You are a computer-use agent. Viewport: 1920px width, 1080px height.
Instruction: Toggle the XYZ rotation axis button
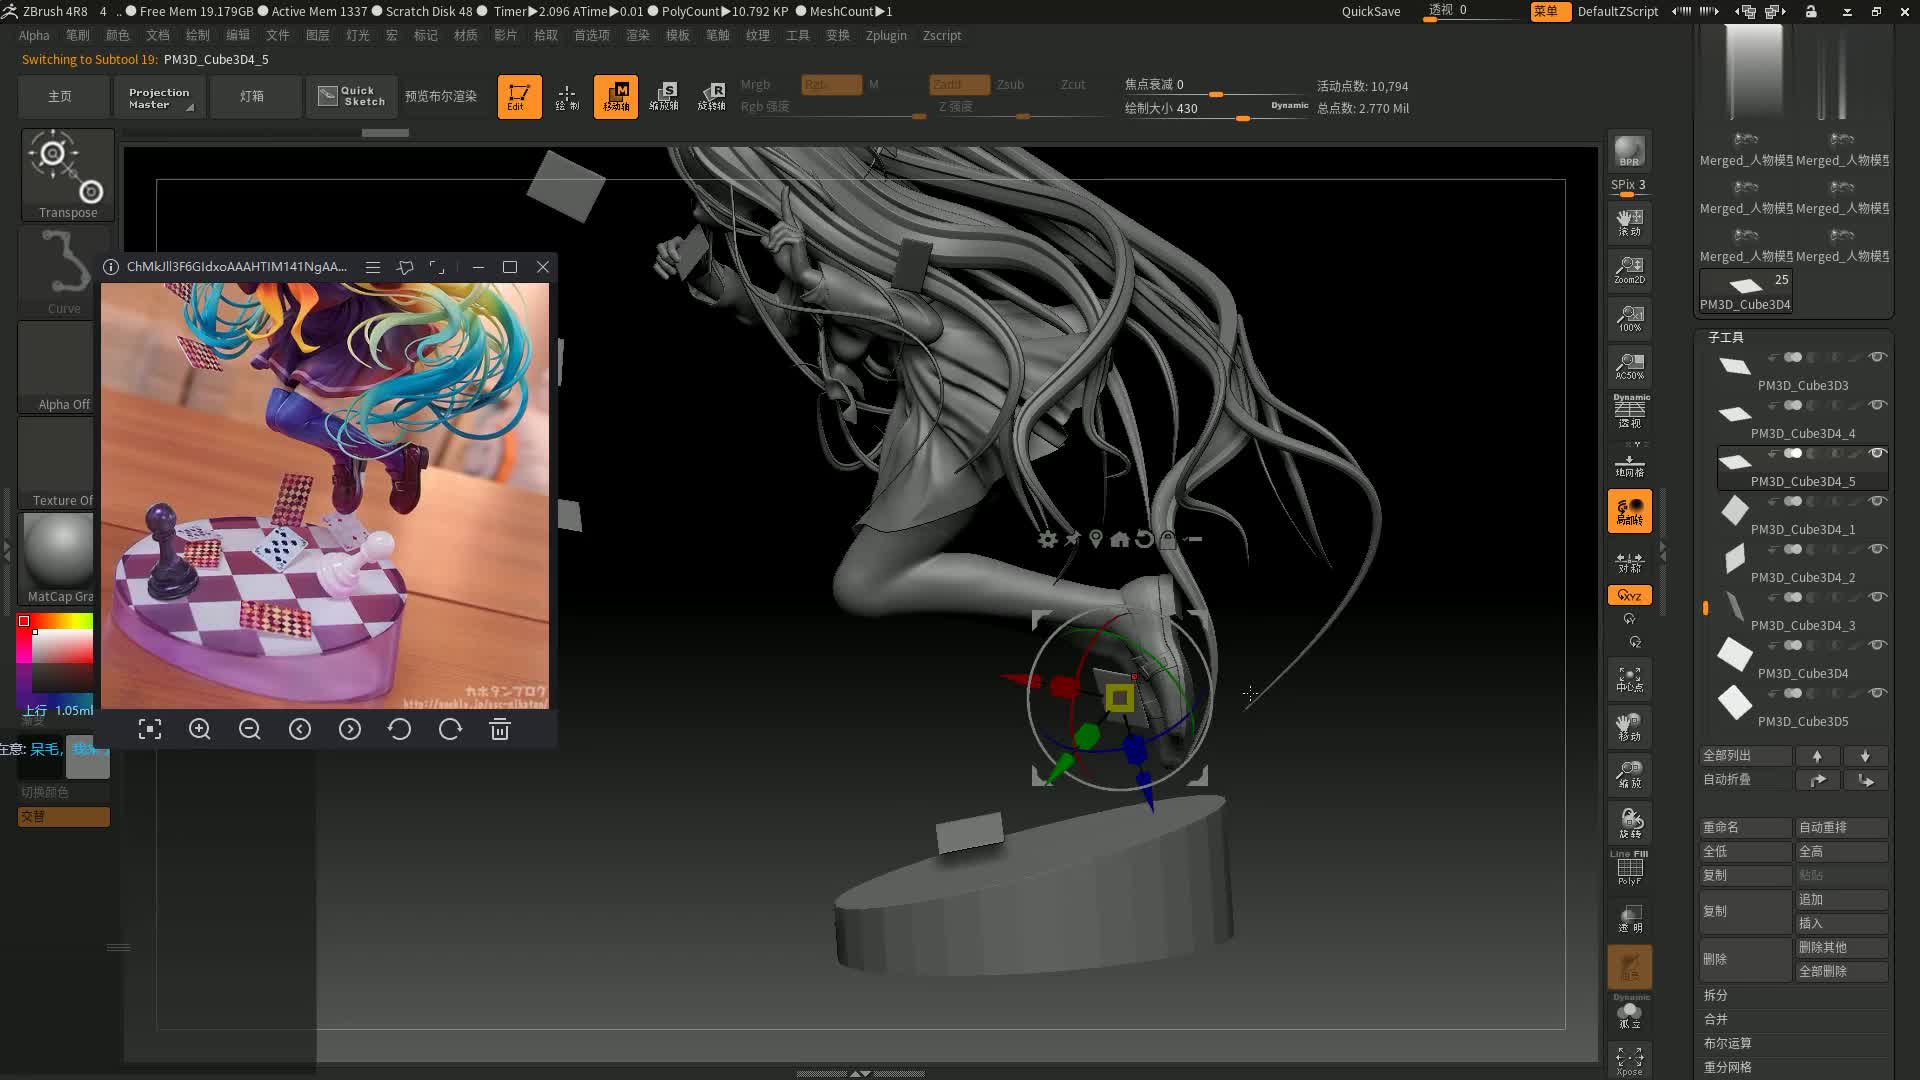tap(1629, 595)
